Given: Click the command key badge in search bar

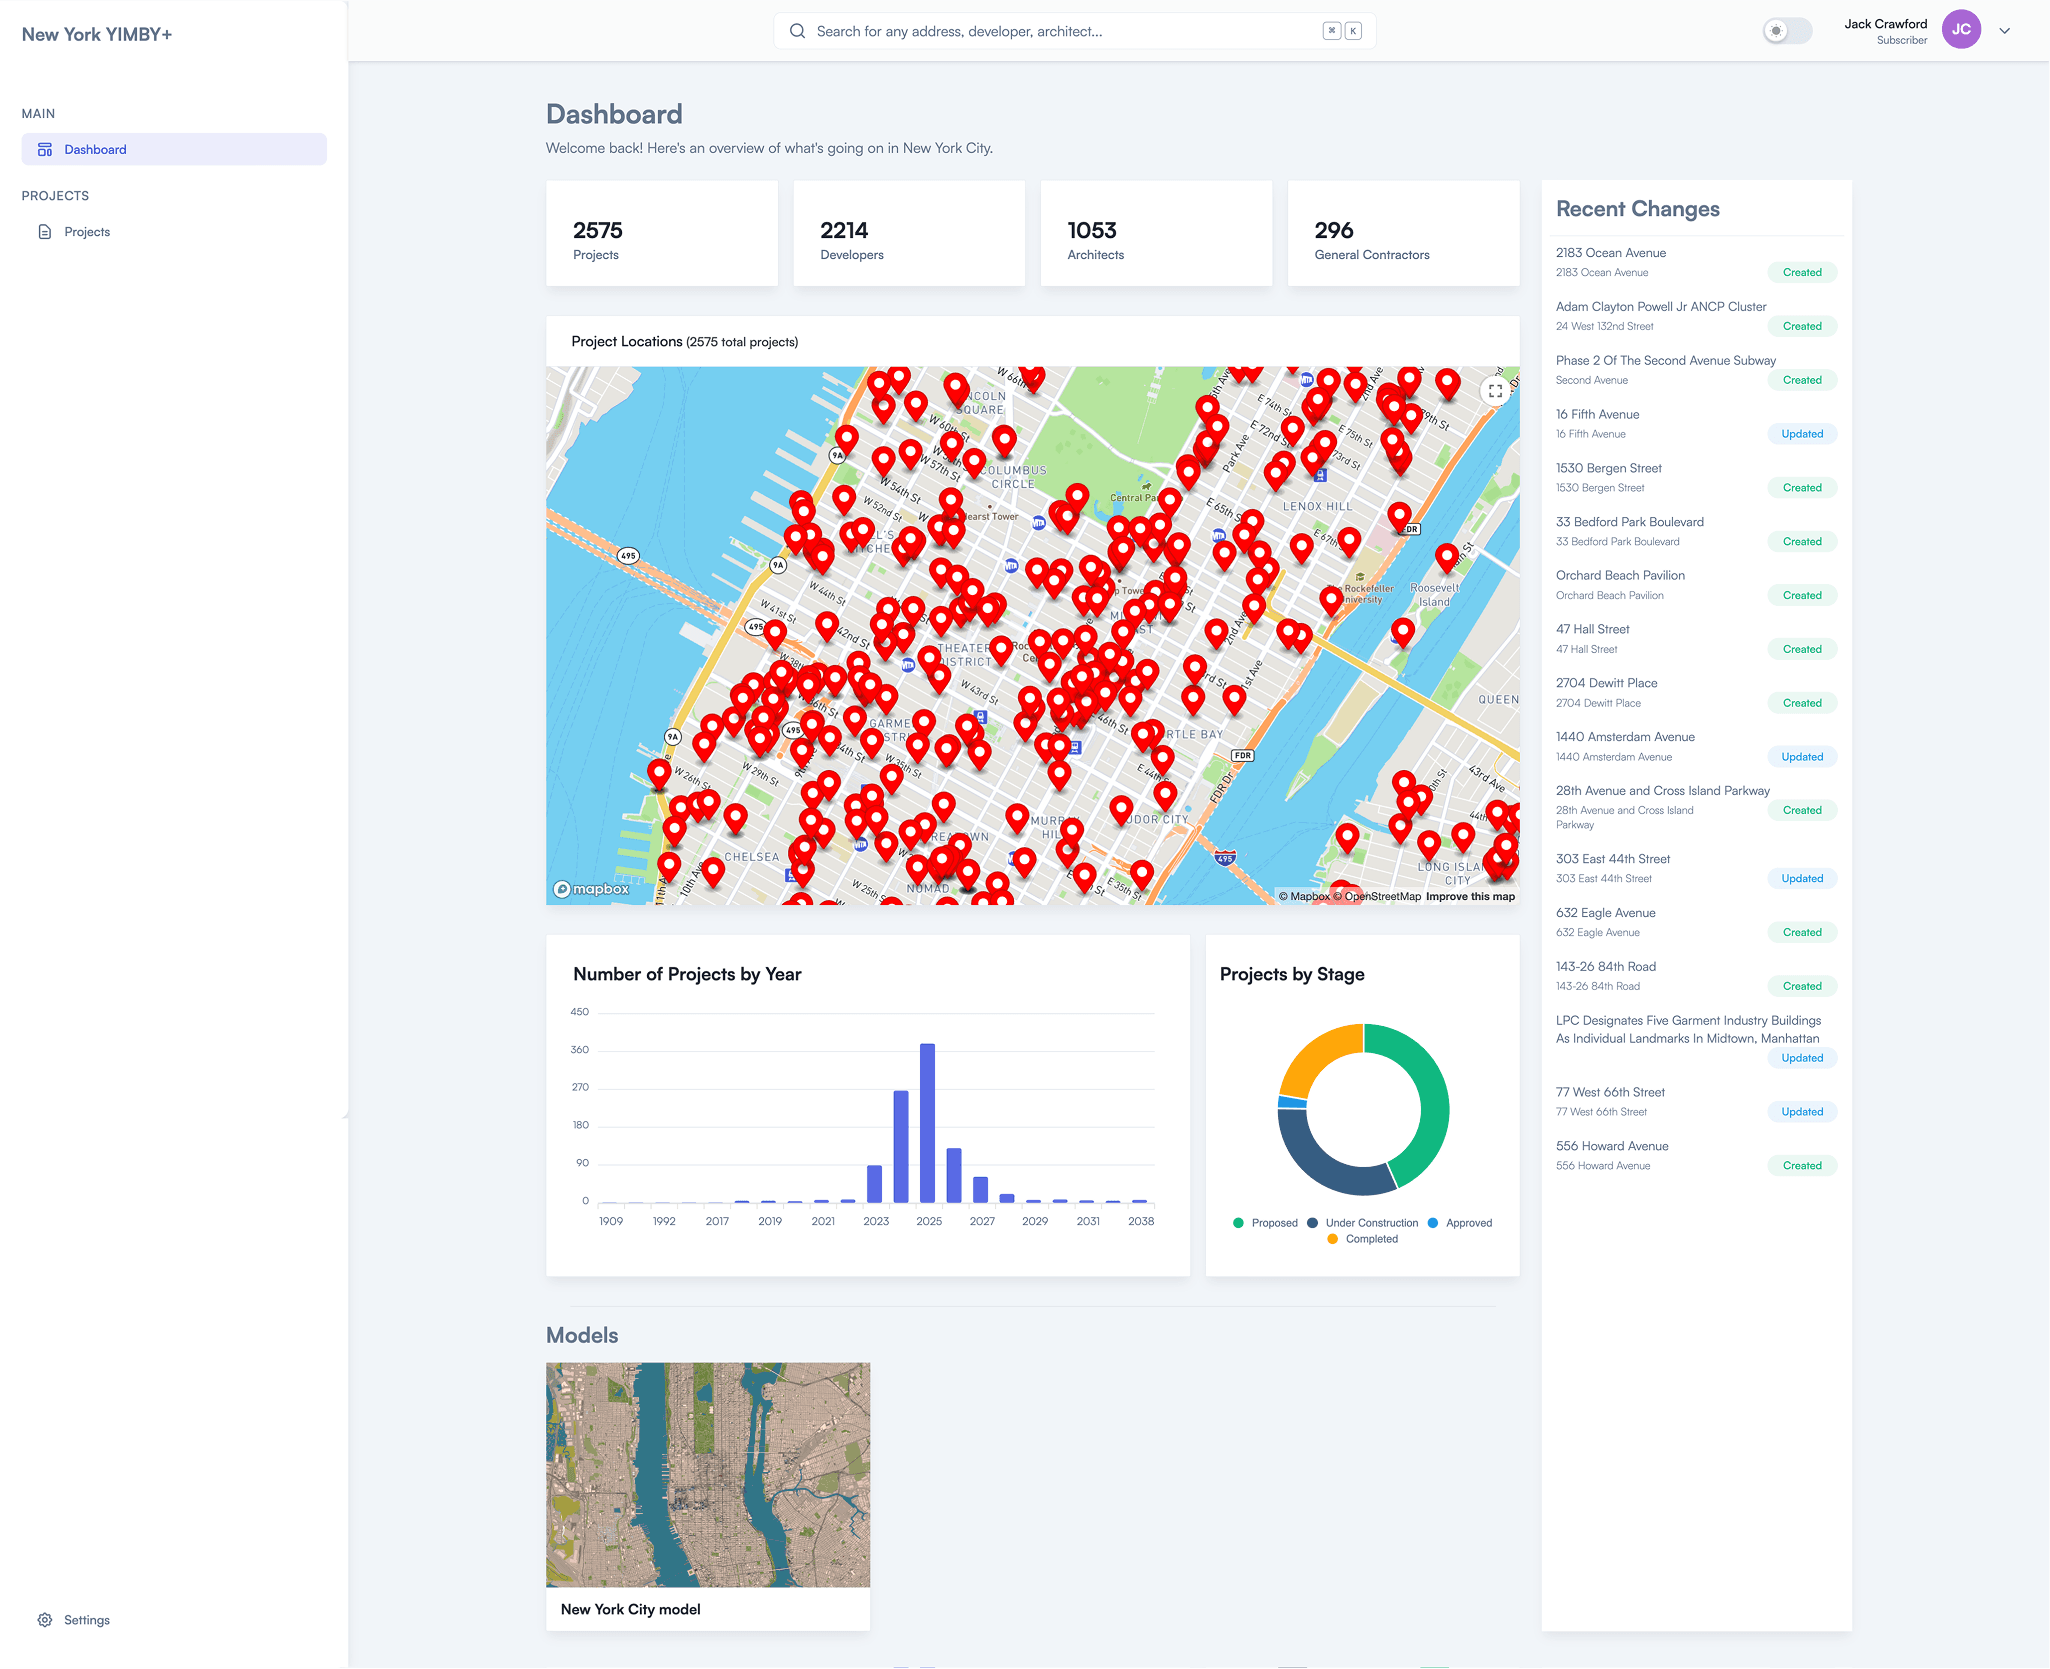Looking at the screenshot, I should (1332, 30).
